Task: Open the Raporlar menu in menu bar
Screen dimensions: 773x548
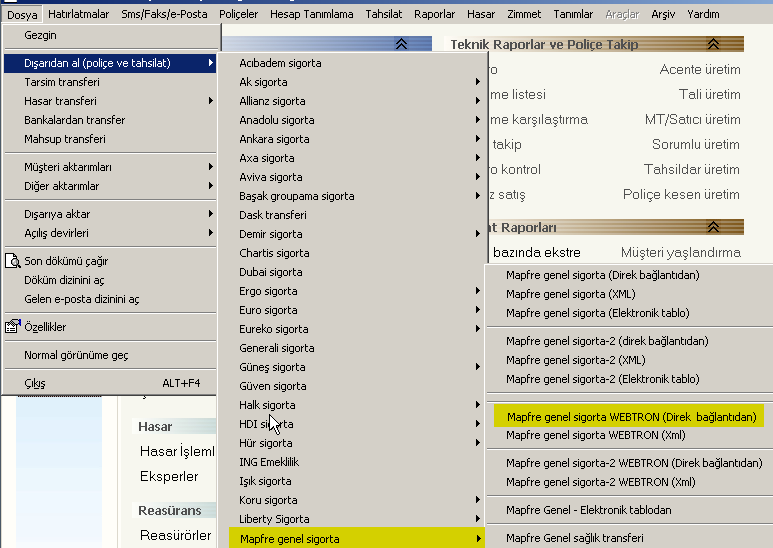Action: (433, 14)
